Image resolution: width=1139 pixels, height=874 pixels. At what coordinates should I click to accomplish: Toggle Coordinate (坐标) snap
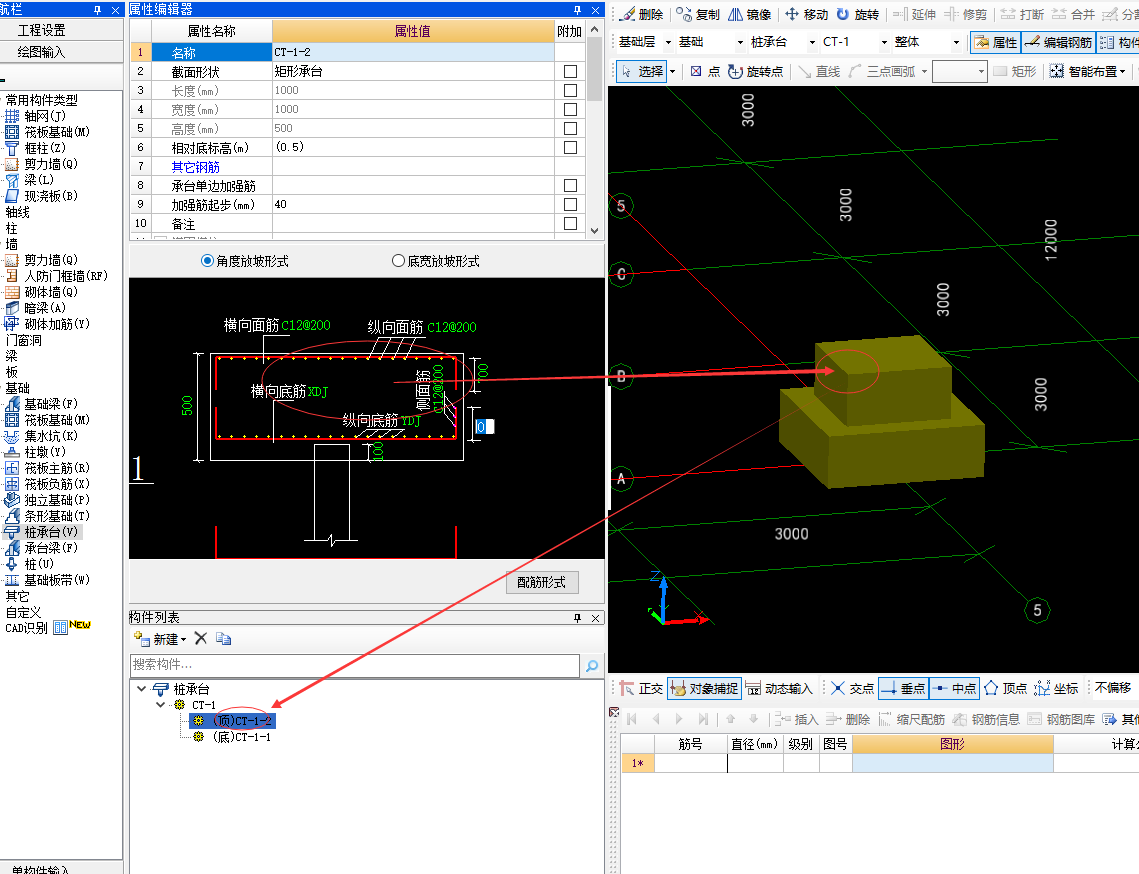1056,688
